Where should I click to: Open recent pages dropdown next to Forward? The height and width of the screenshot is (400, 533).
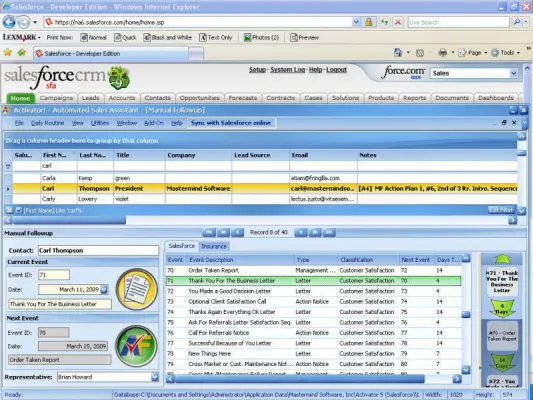(x=35, y=23)
